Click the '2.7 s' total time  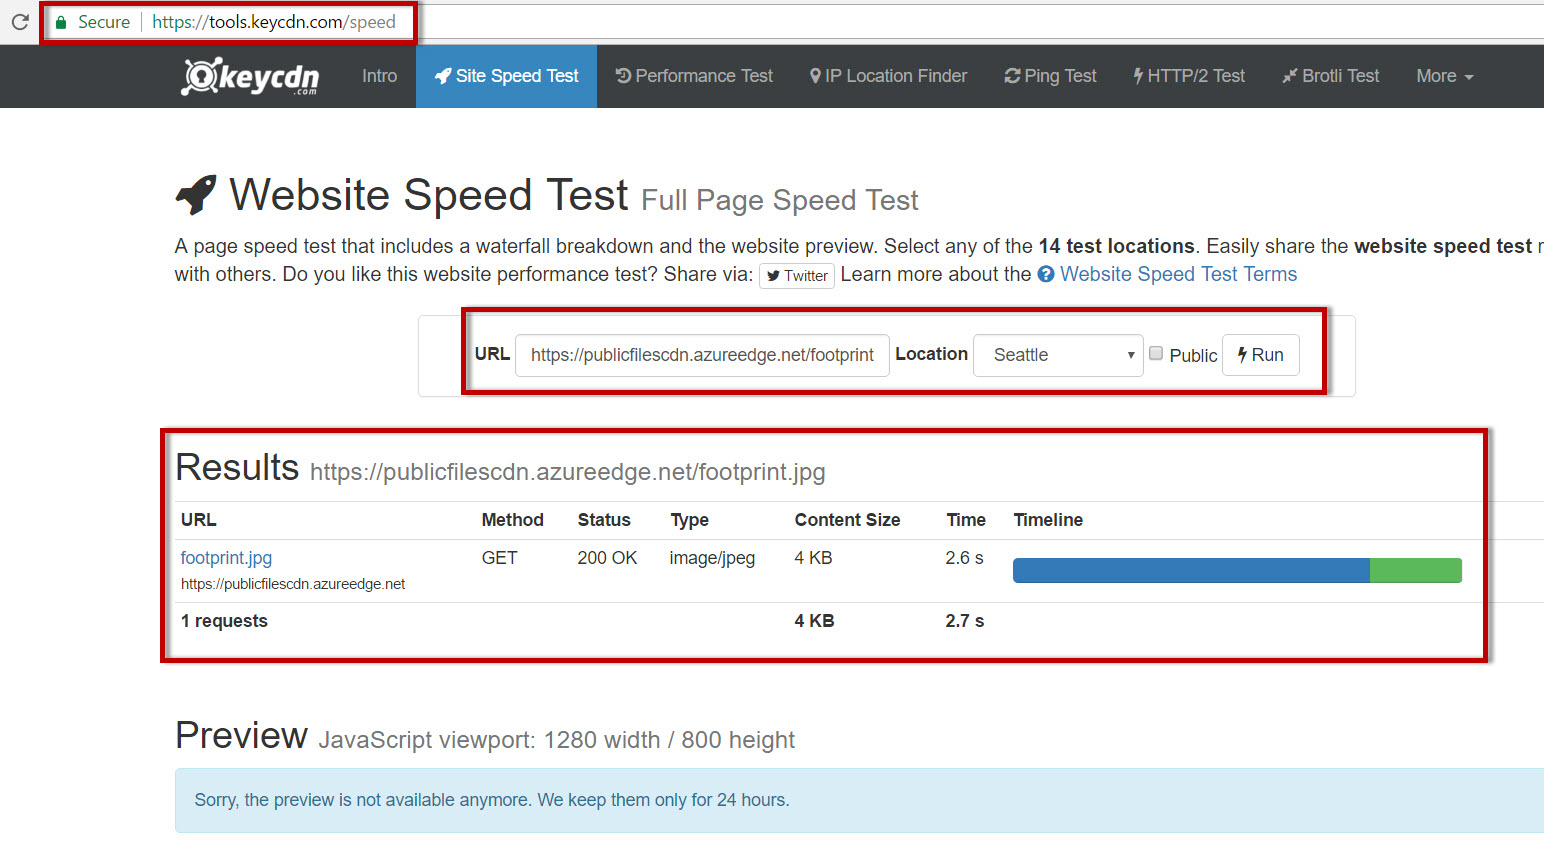coord(964,621)
